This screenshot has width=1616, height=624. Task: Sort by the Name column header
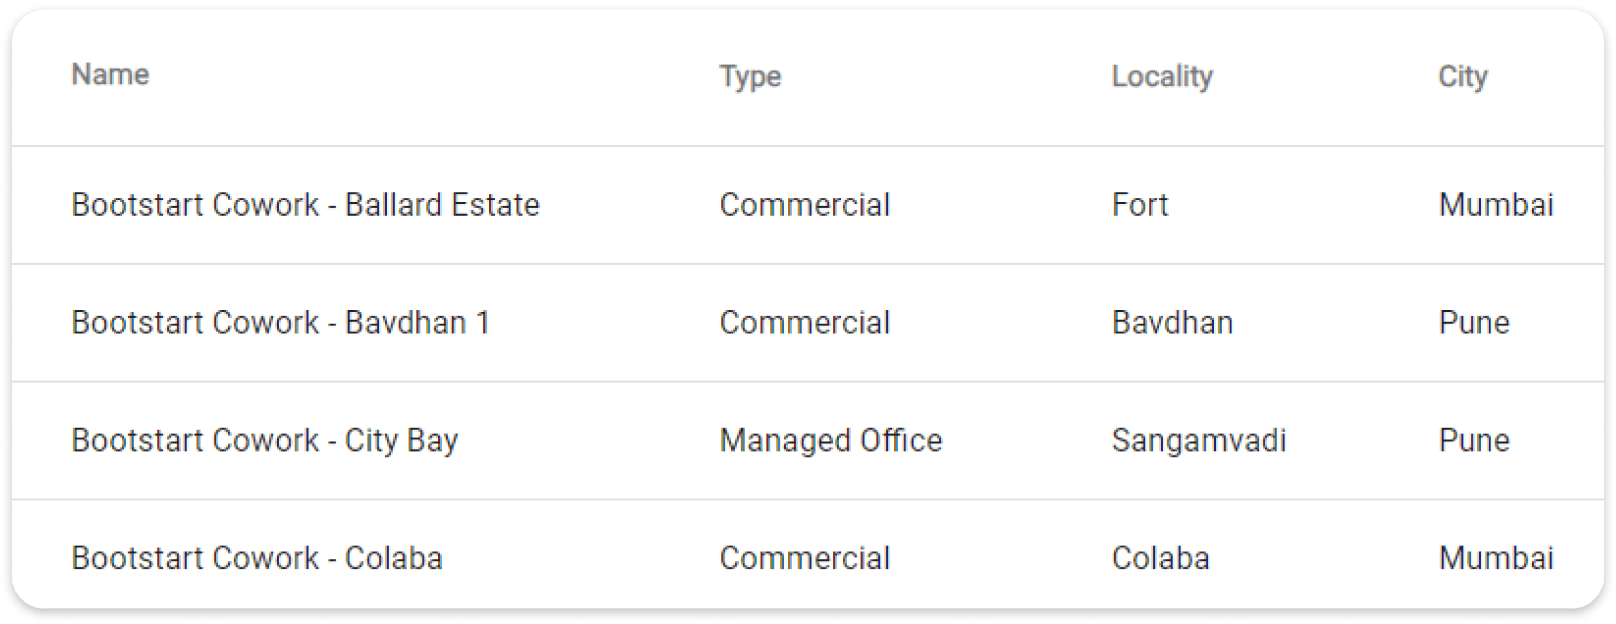point(110,75)
